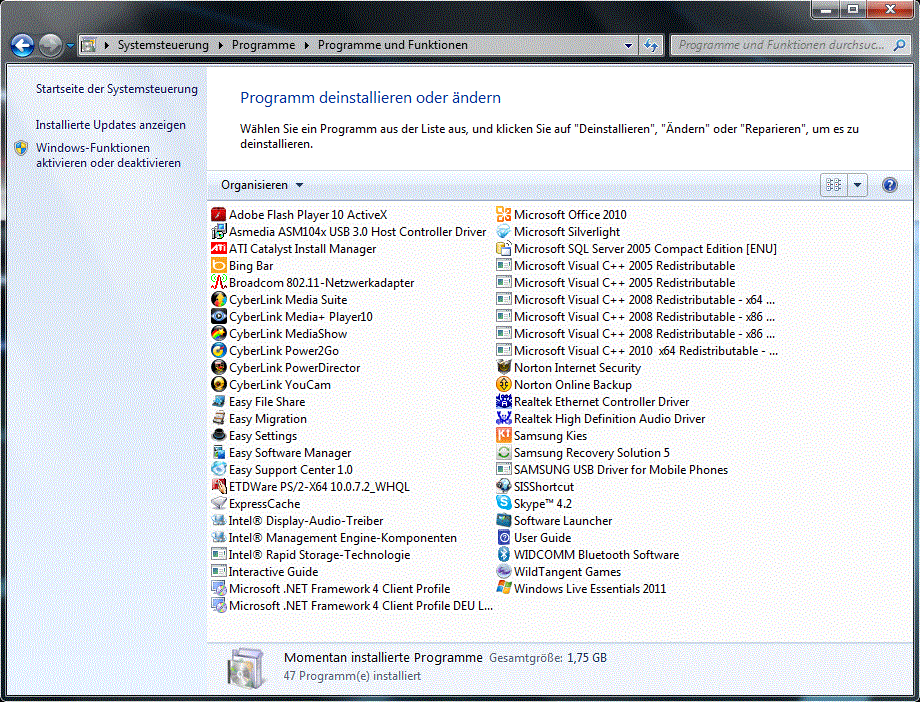The image size is (920, 702).
Task: Select Software Launcher entry
Action: [554, 521]
